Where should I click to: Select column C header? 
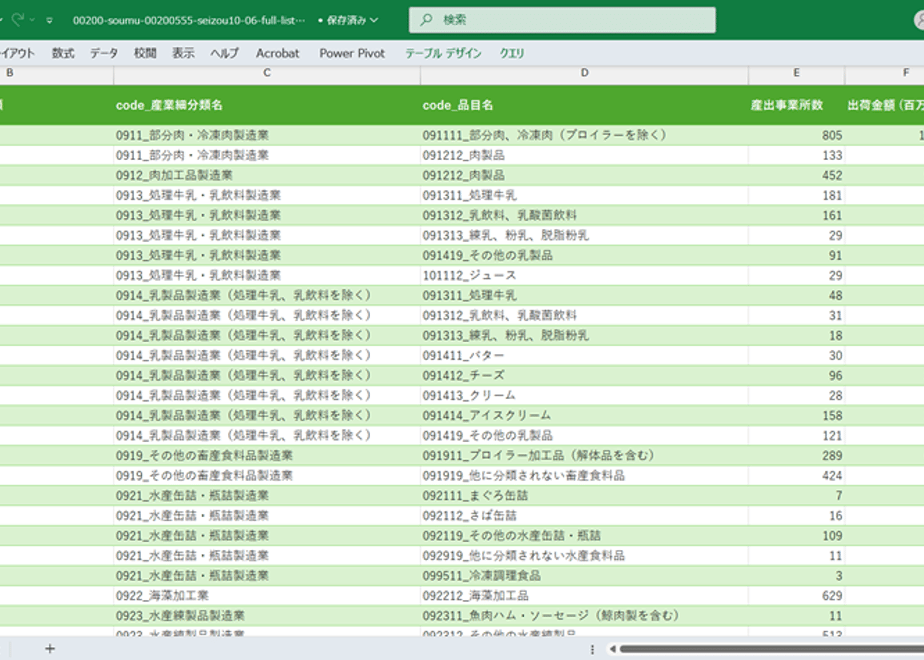click(267, 72)
